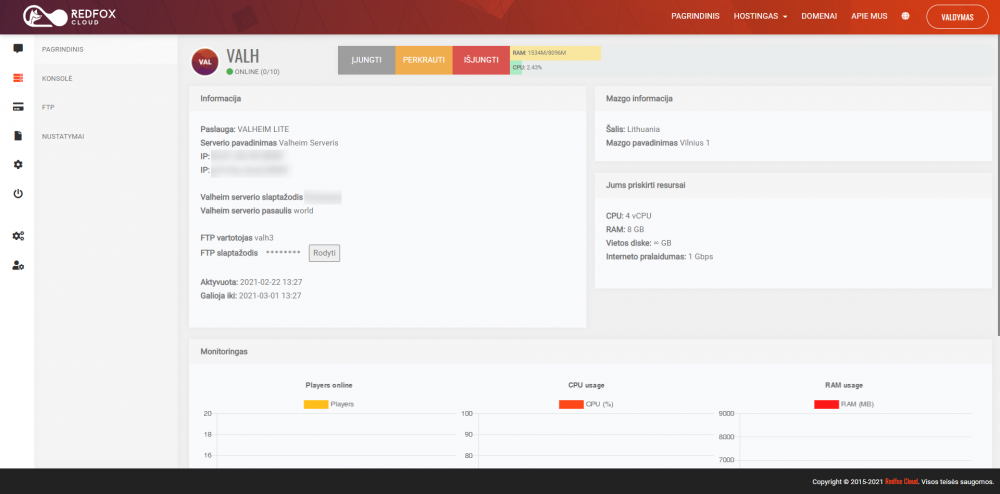Toggle the CPU (%) legend swatch
The width and height of the screenshot is (1000, 494).
click(571, 404)
